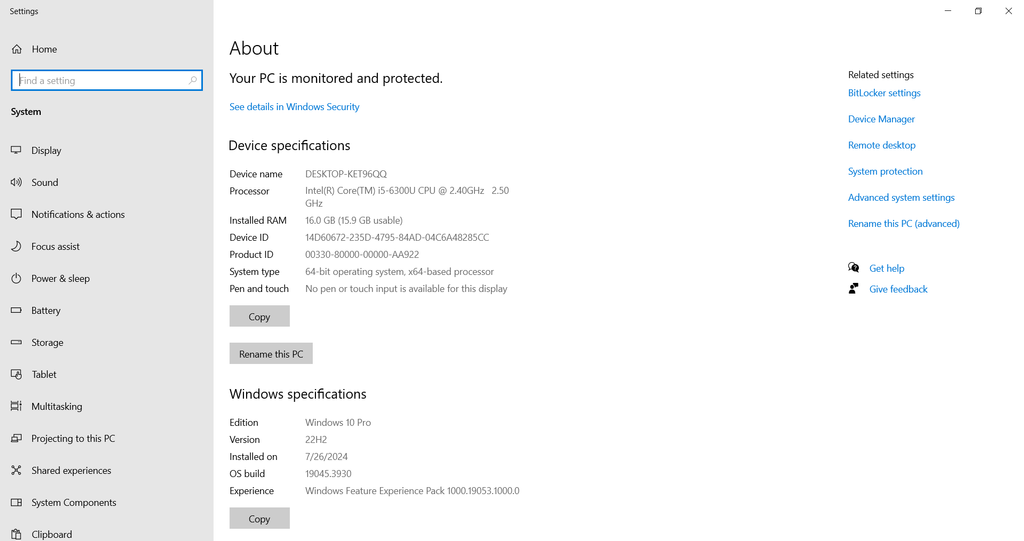Screen dimensions: 1024x541
Task: Click the Power & sleep icon
Action: [x=16, y=278]
